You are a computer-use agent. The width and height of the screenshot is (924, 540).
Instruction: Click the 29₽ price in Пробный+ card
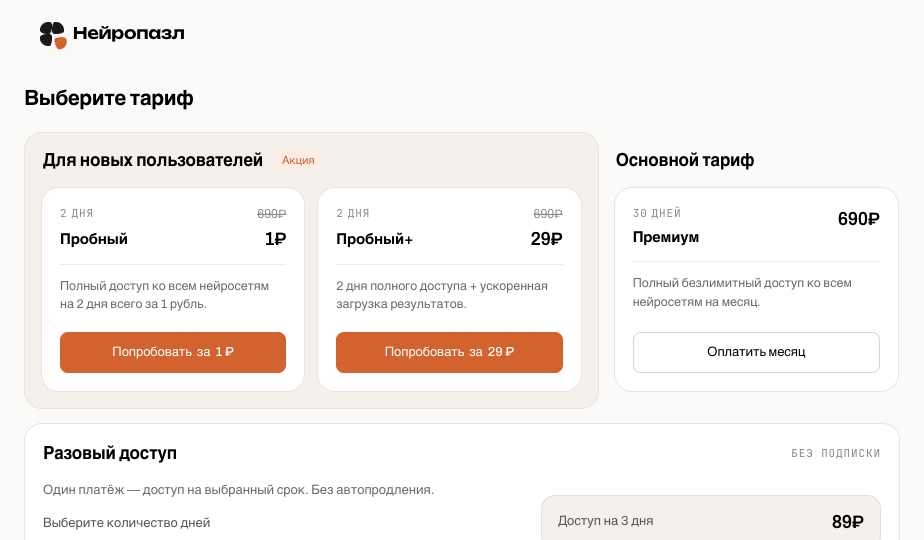pyautogui.click(x=546, y=239)
